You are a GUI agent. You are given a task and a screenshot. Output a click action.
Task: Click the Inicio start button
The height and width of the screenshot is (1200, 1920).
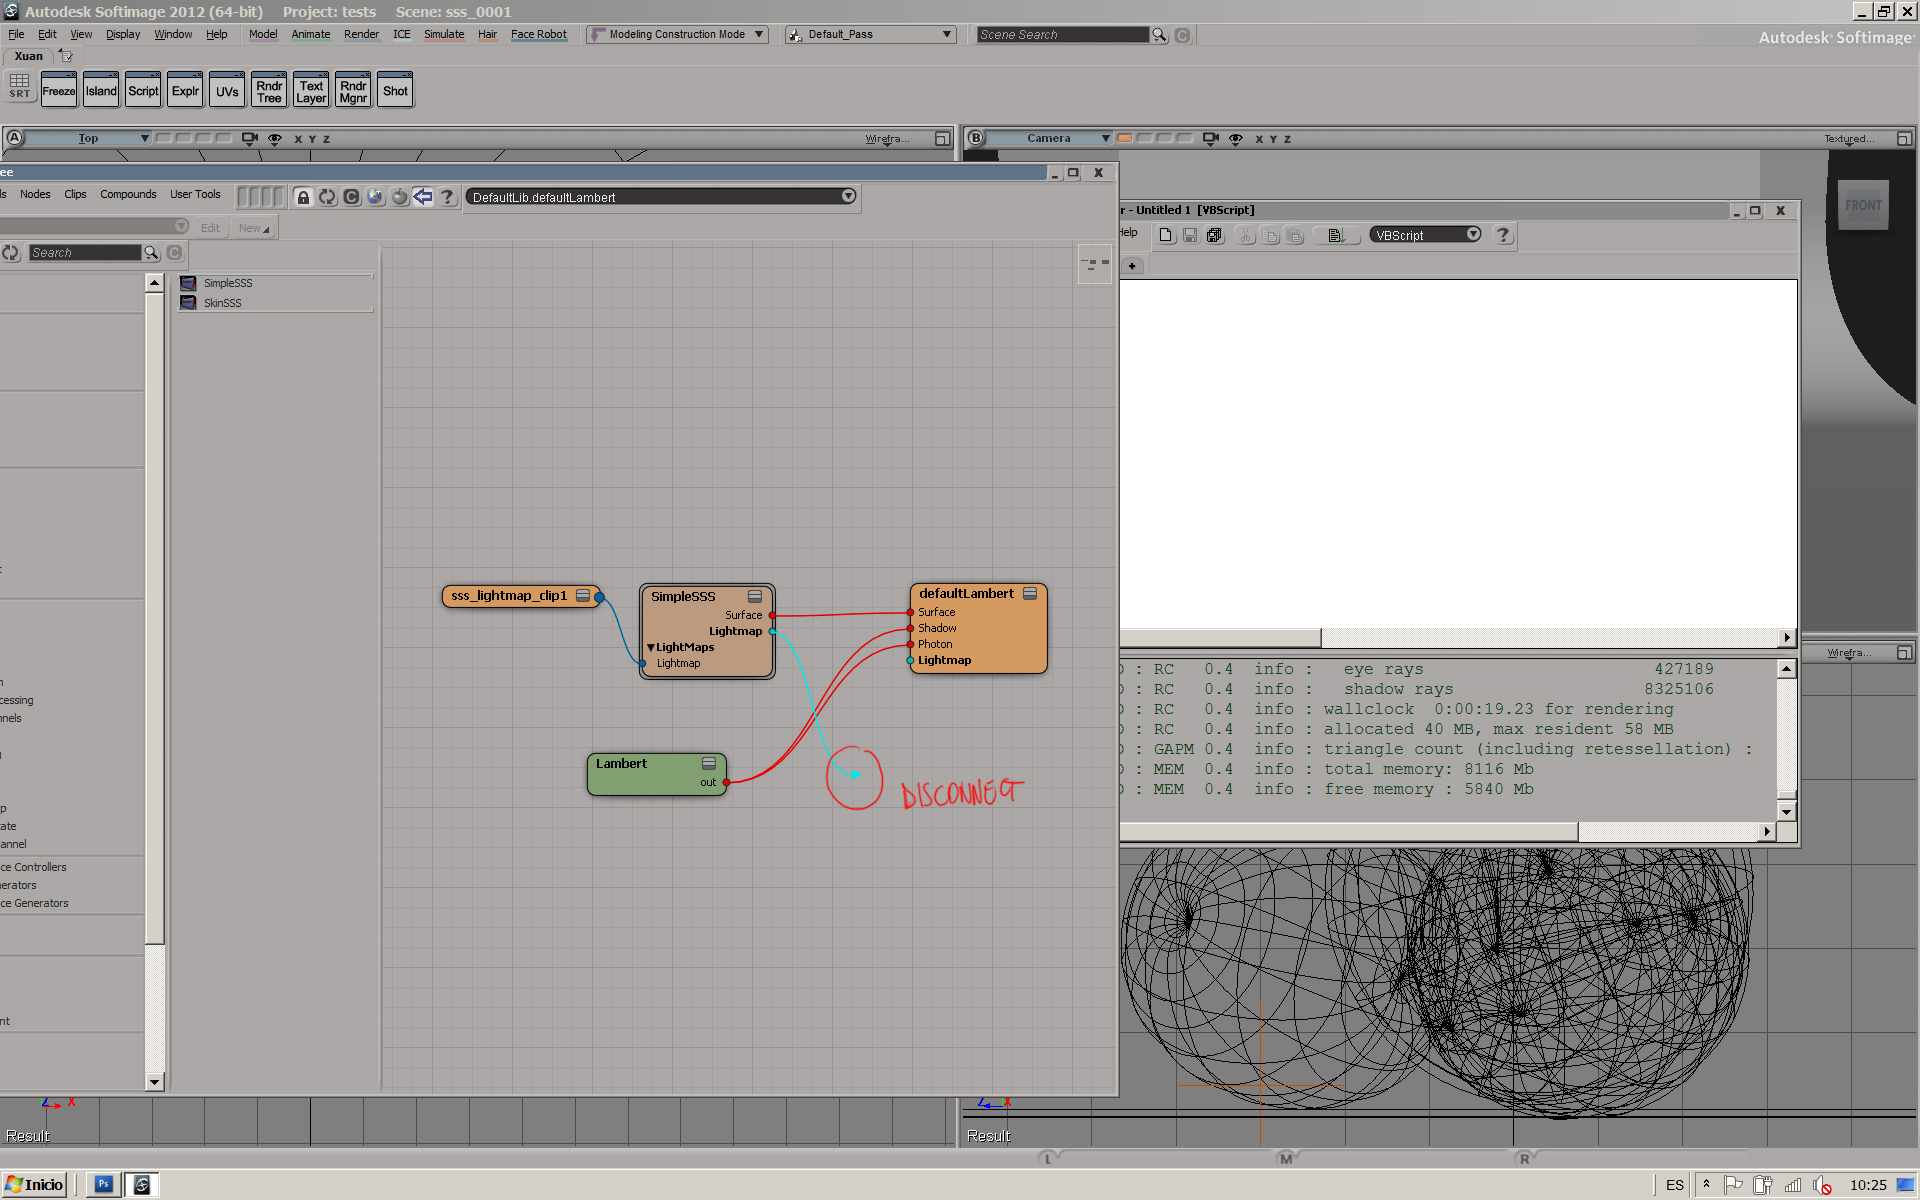tap(35, 1185)
